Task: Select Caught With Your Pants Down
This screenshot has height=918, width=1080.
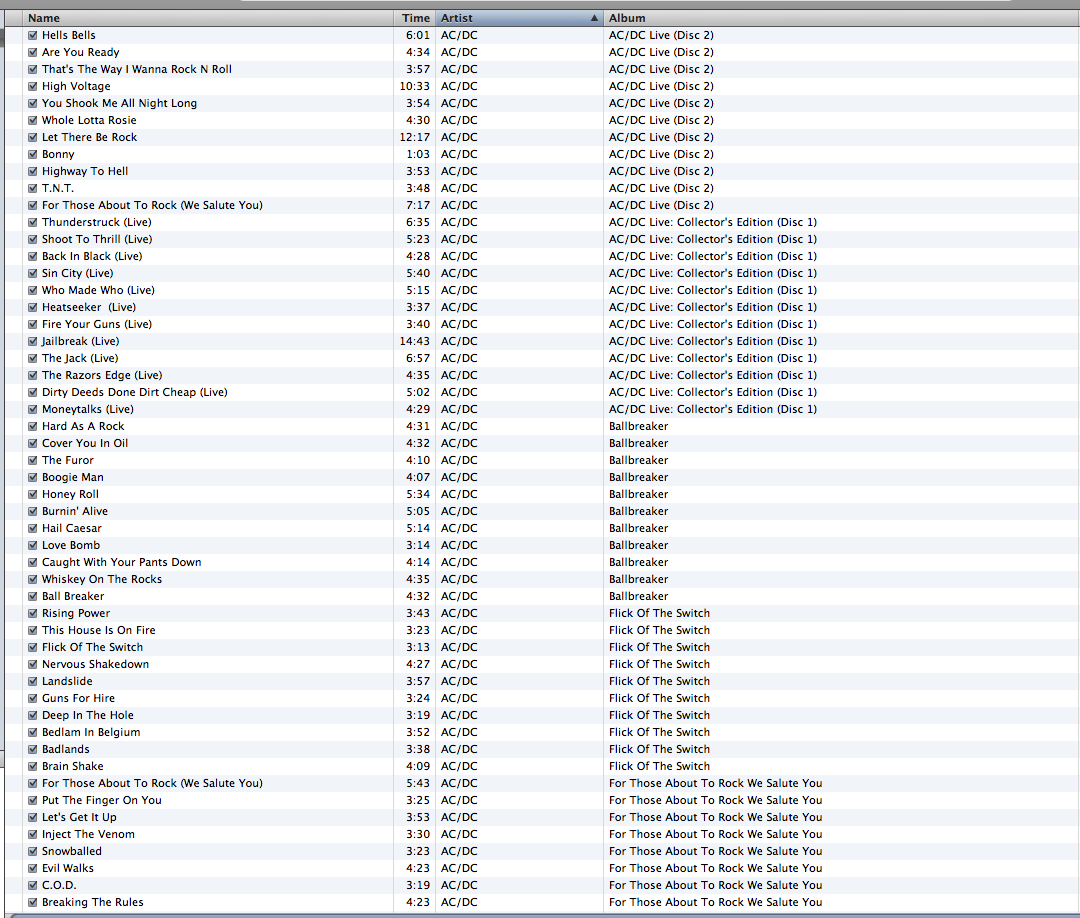Action: tap(121, 562)
